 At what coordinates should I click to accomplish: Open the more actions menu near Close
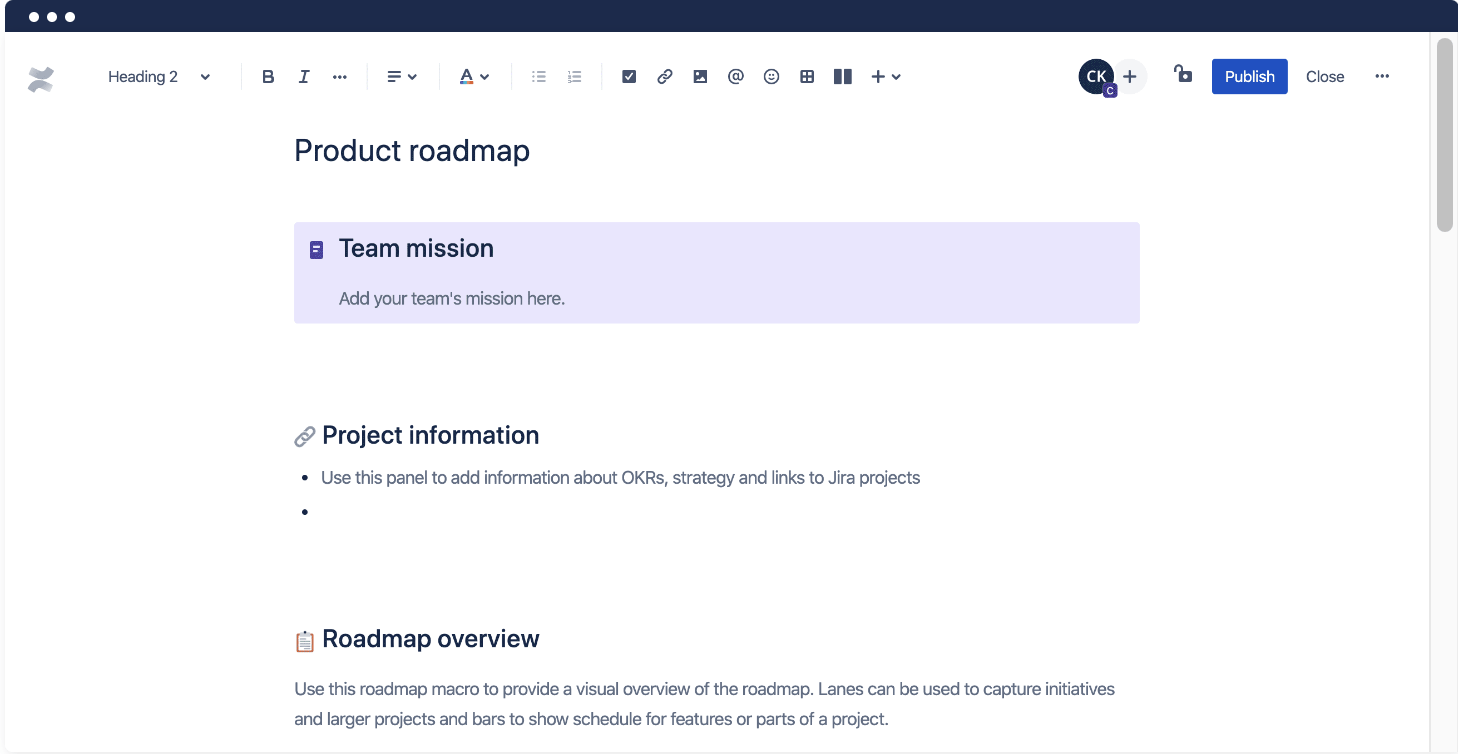coord(1382,76)
